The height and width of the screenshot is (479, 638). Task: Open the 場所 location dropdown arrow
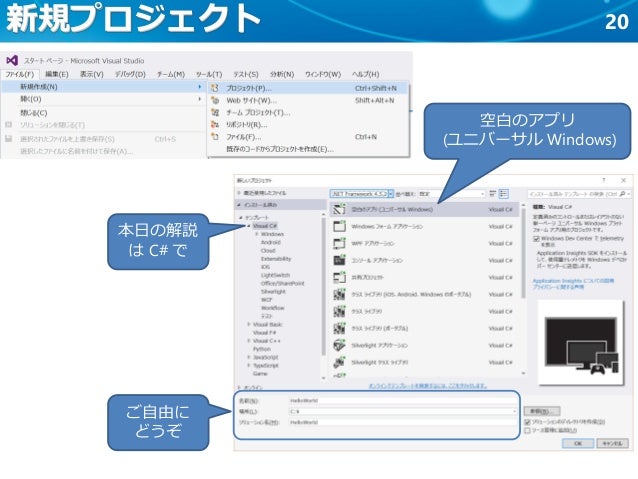514,411
